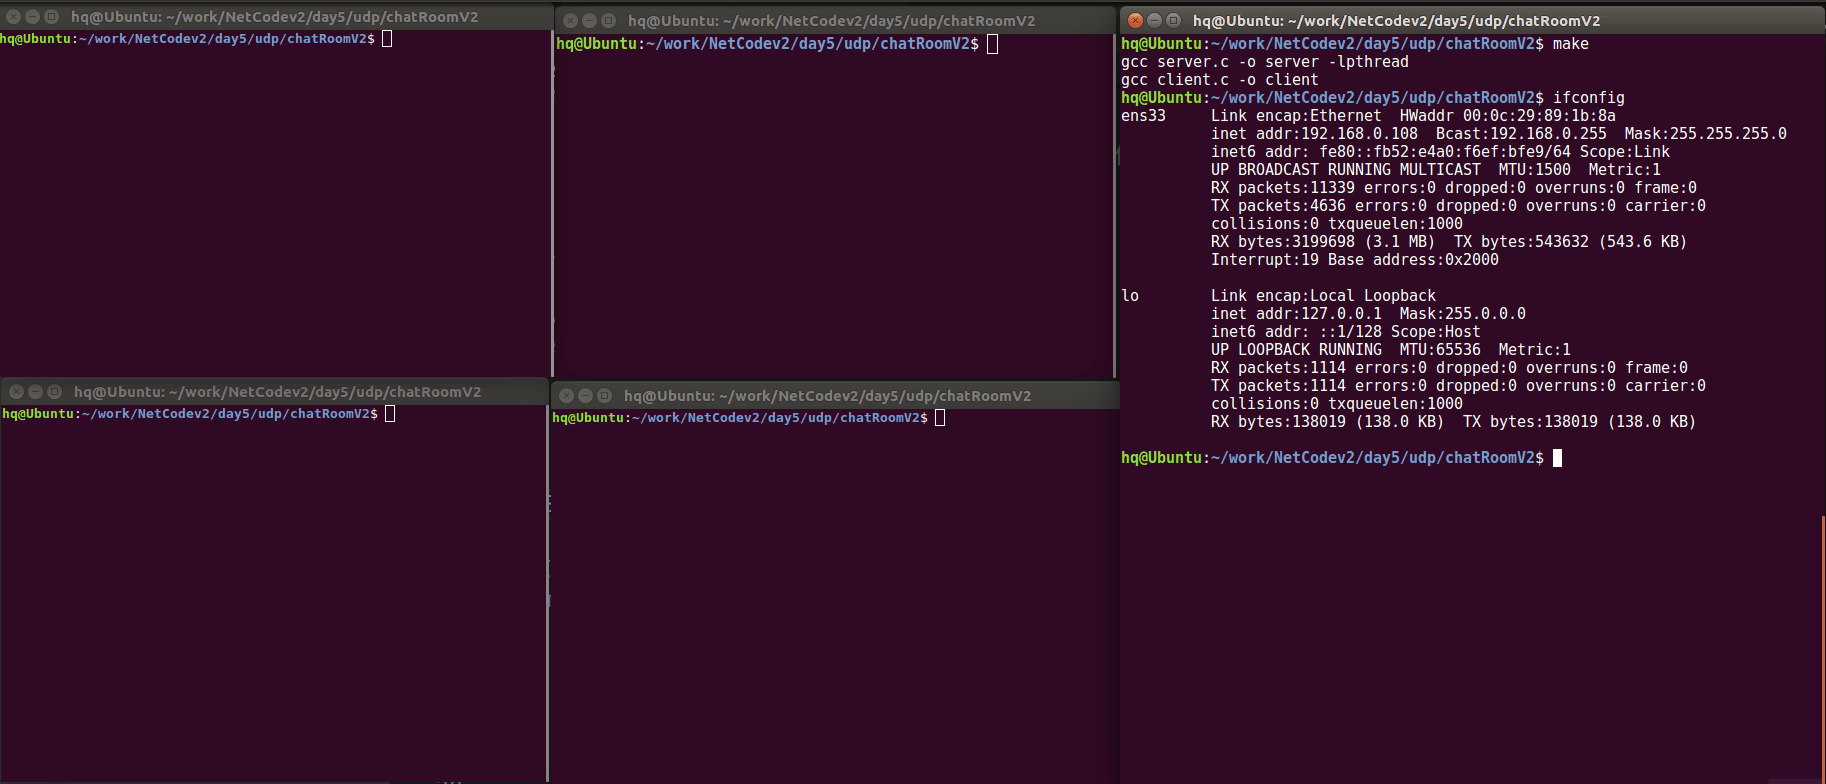1826x784 pixels.
Task: Click 'MTU:65536' text
Action: click(x=1440, y=350)
